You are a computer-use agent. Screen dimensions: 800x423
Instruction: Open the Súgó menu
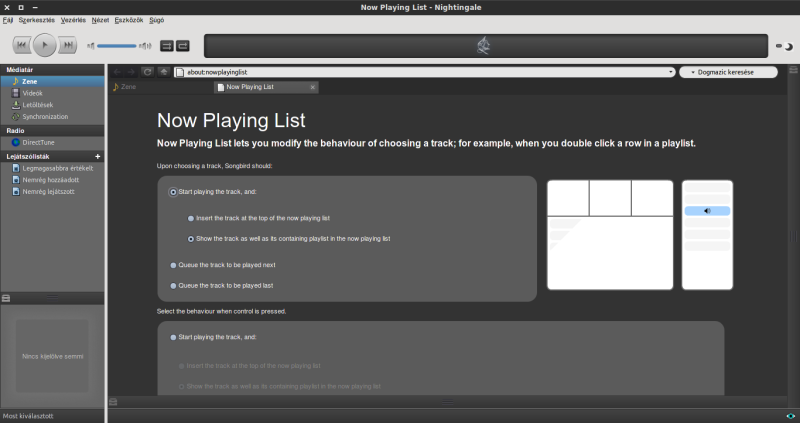tap(157, 20)
